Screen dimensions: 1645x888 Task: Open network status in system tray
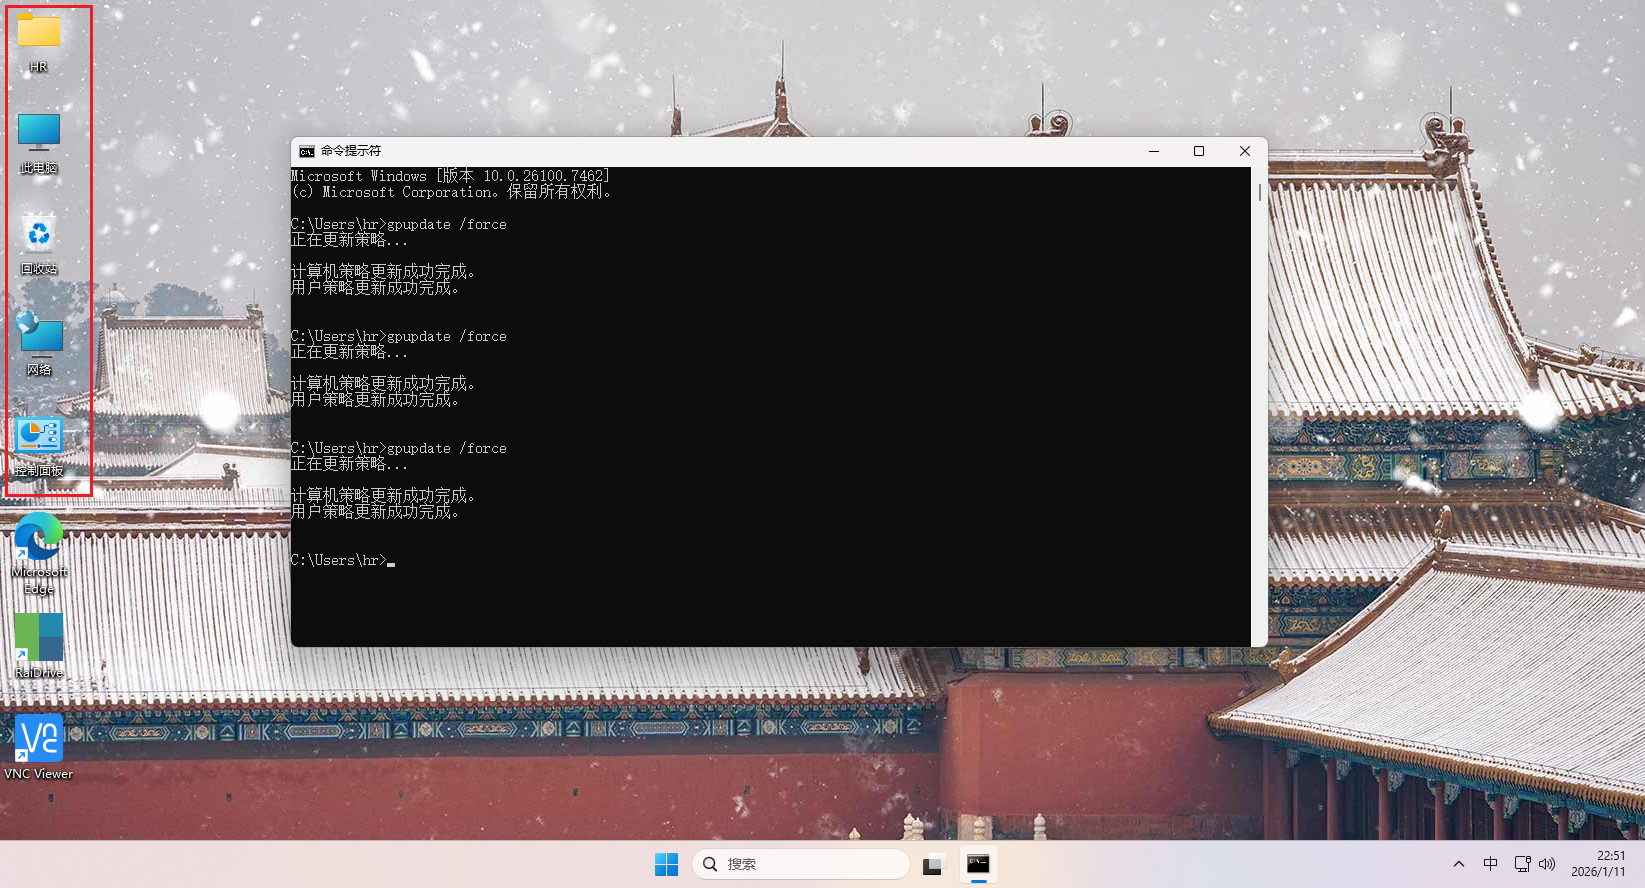[1523, 864]
